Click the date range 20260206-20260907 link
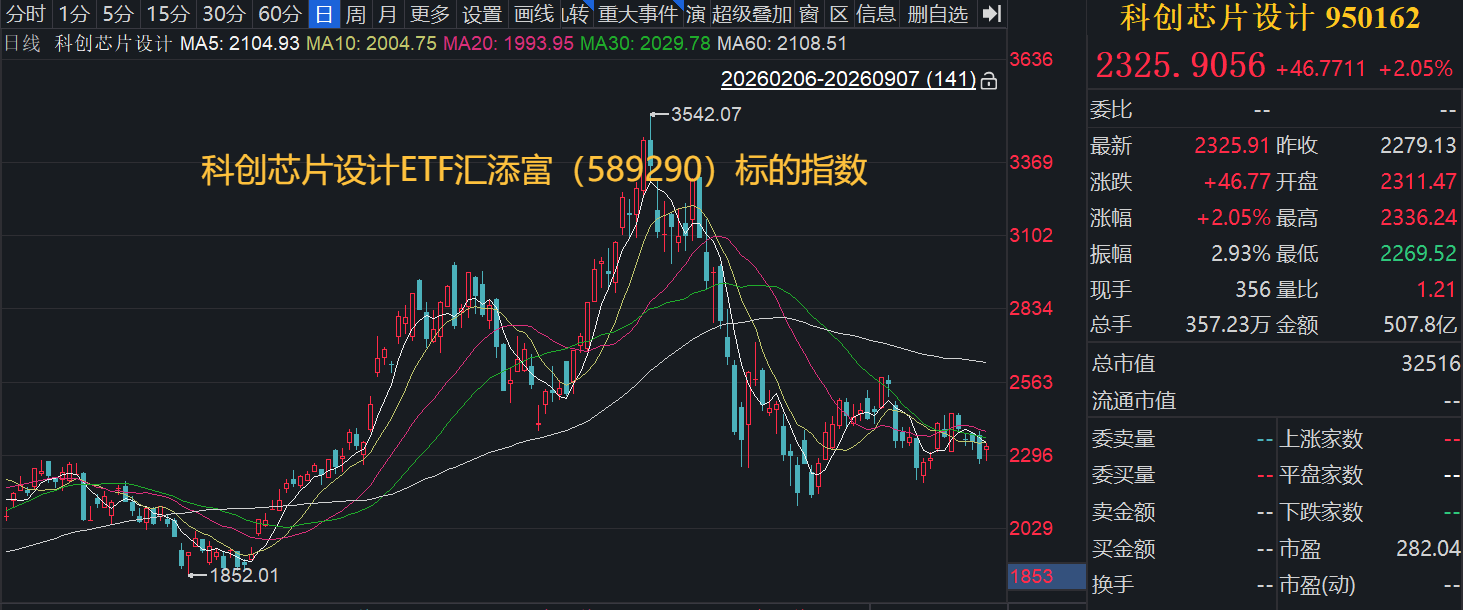Screen dimensions: 1463x610 (848, 79)
